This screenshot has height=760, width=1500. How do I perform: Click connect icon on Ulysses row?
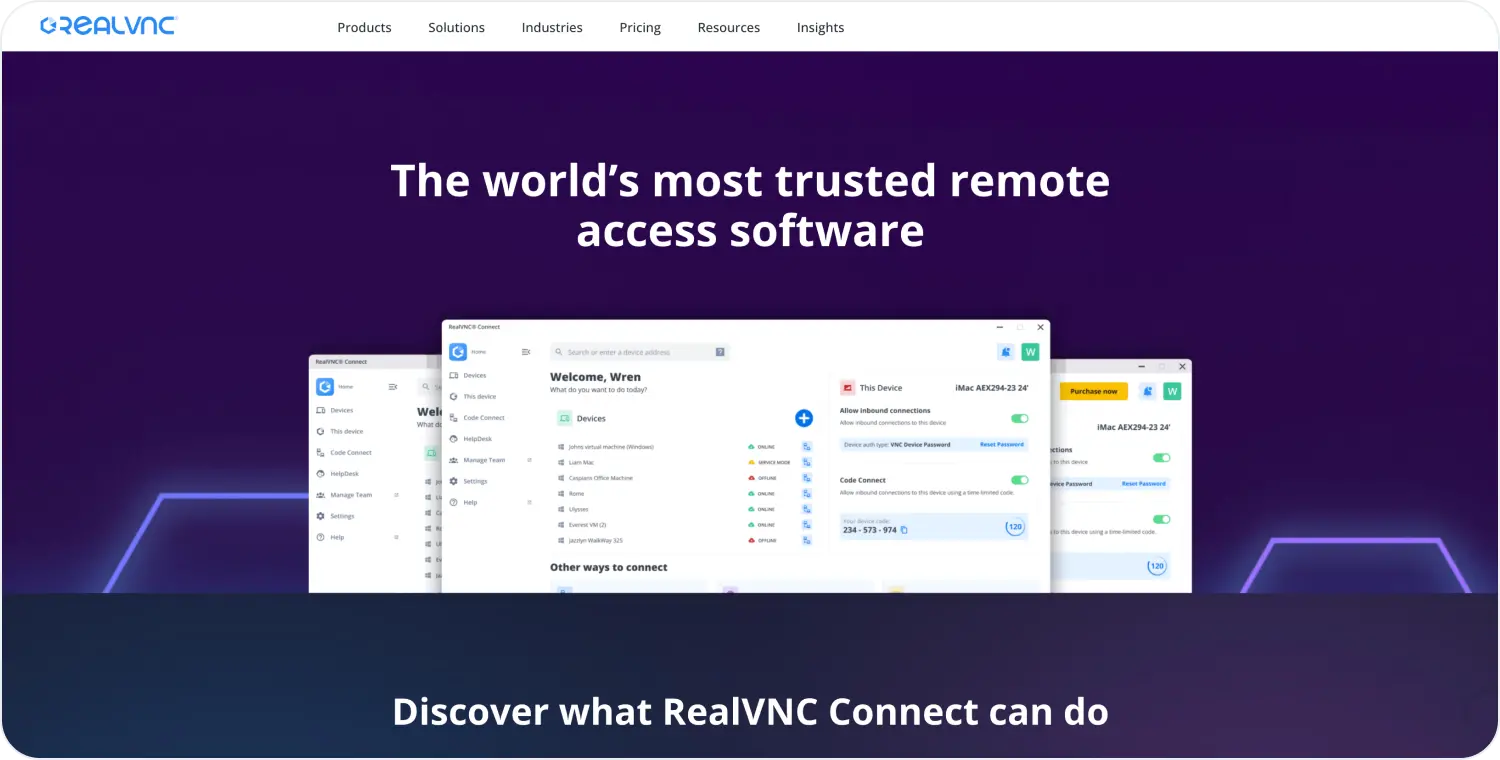[x=807, y=509]
